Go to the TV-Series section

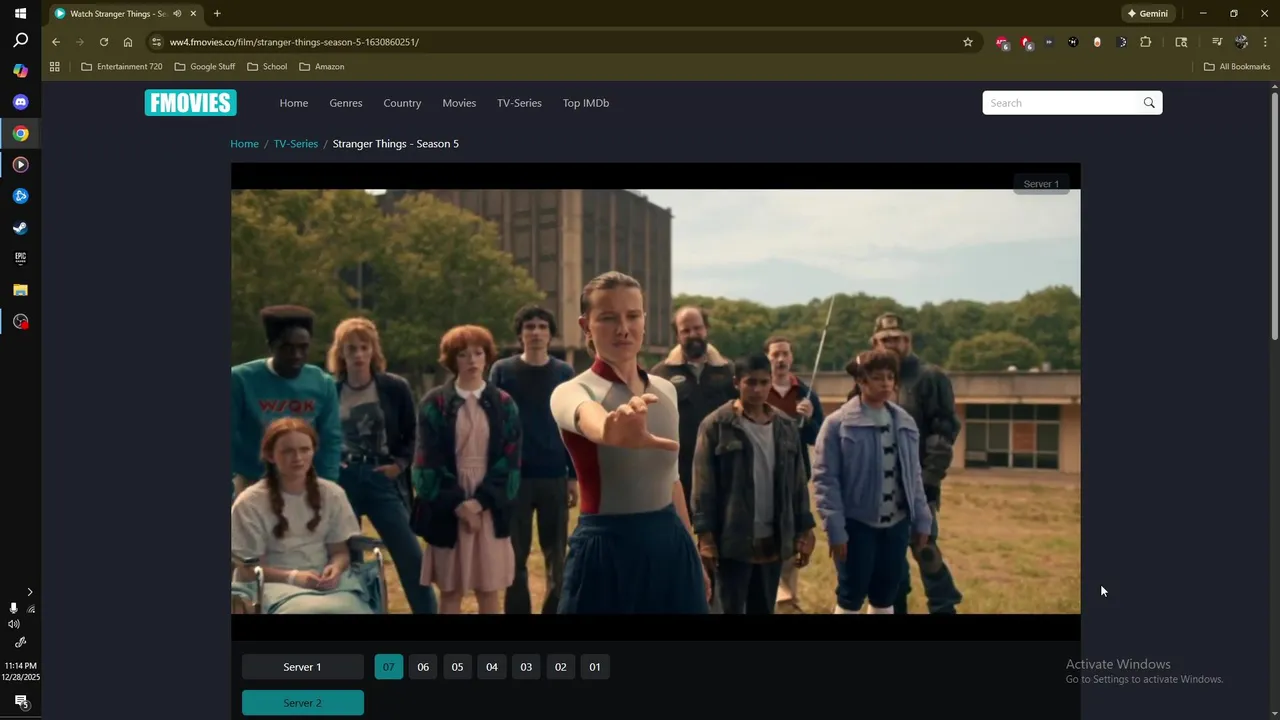(x=519, y=103)
